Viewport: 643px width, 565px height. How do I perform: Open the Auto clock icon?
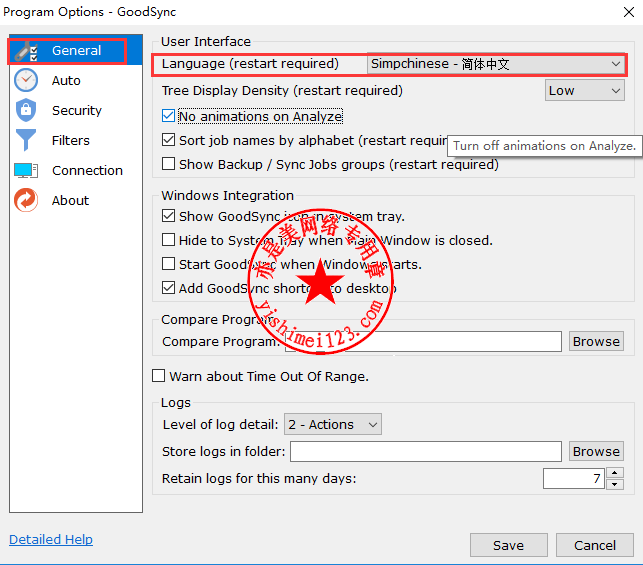pyautogui.click(x=26, y=80)
